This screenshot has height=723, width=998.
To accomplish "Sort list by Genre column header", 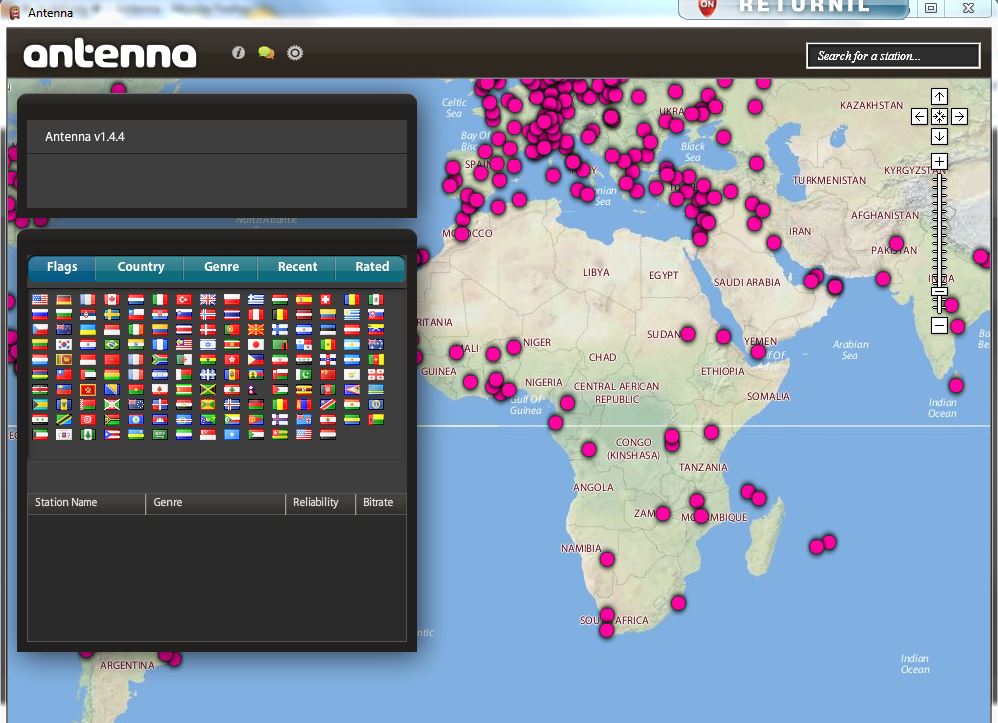I will click(215, 503).
